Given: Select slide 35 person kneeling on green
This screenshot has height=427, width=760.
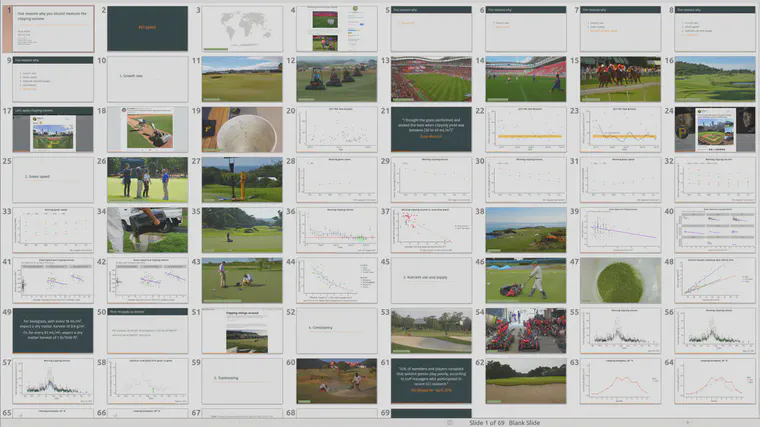Looking at the screenshot, I should [242, 230].
